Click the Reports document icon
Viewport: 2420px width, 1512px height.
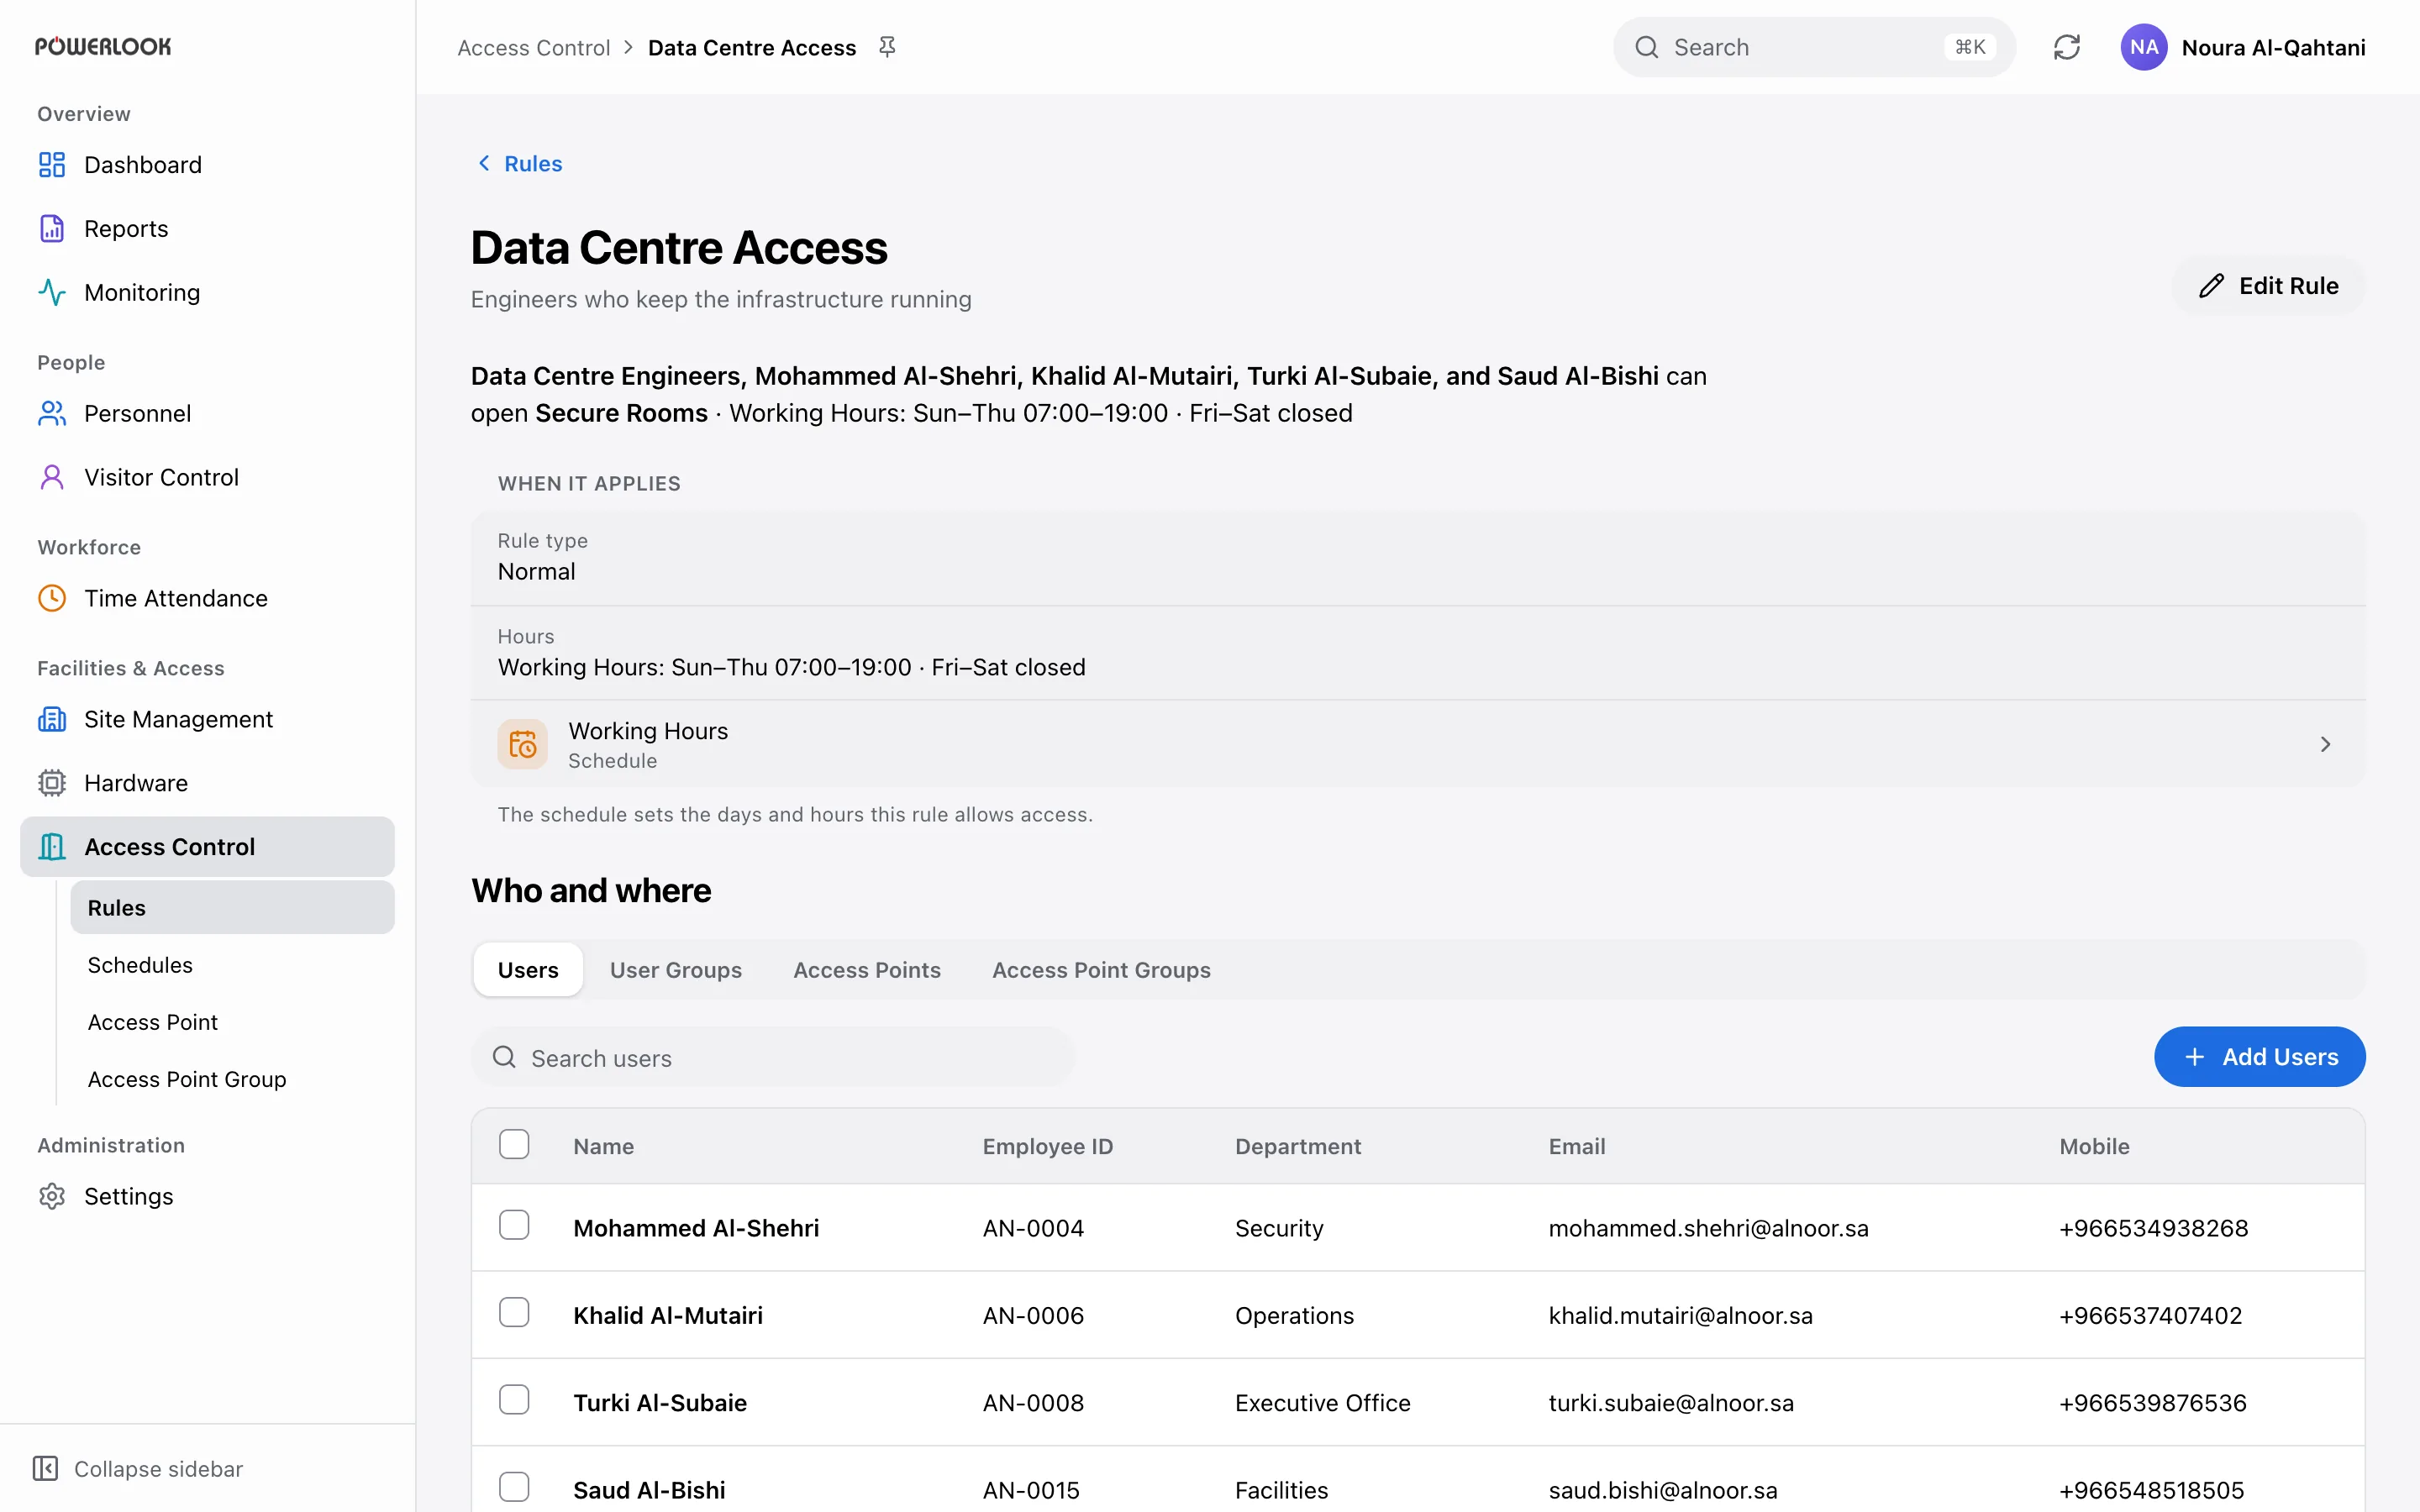click(x=52, y=229)
